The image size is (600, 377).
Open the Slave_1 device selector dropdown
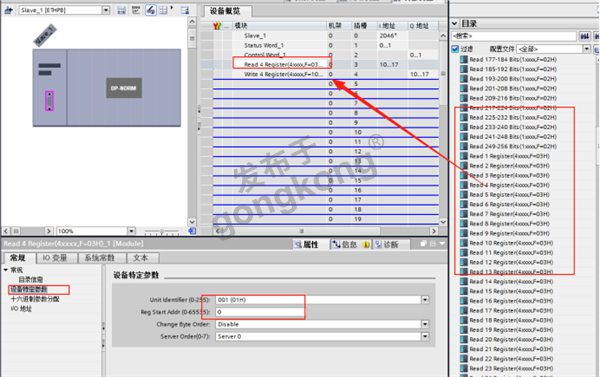point(106,10)
